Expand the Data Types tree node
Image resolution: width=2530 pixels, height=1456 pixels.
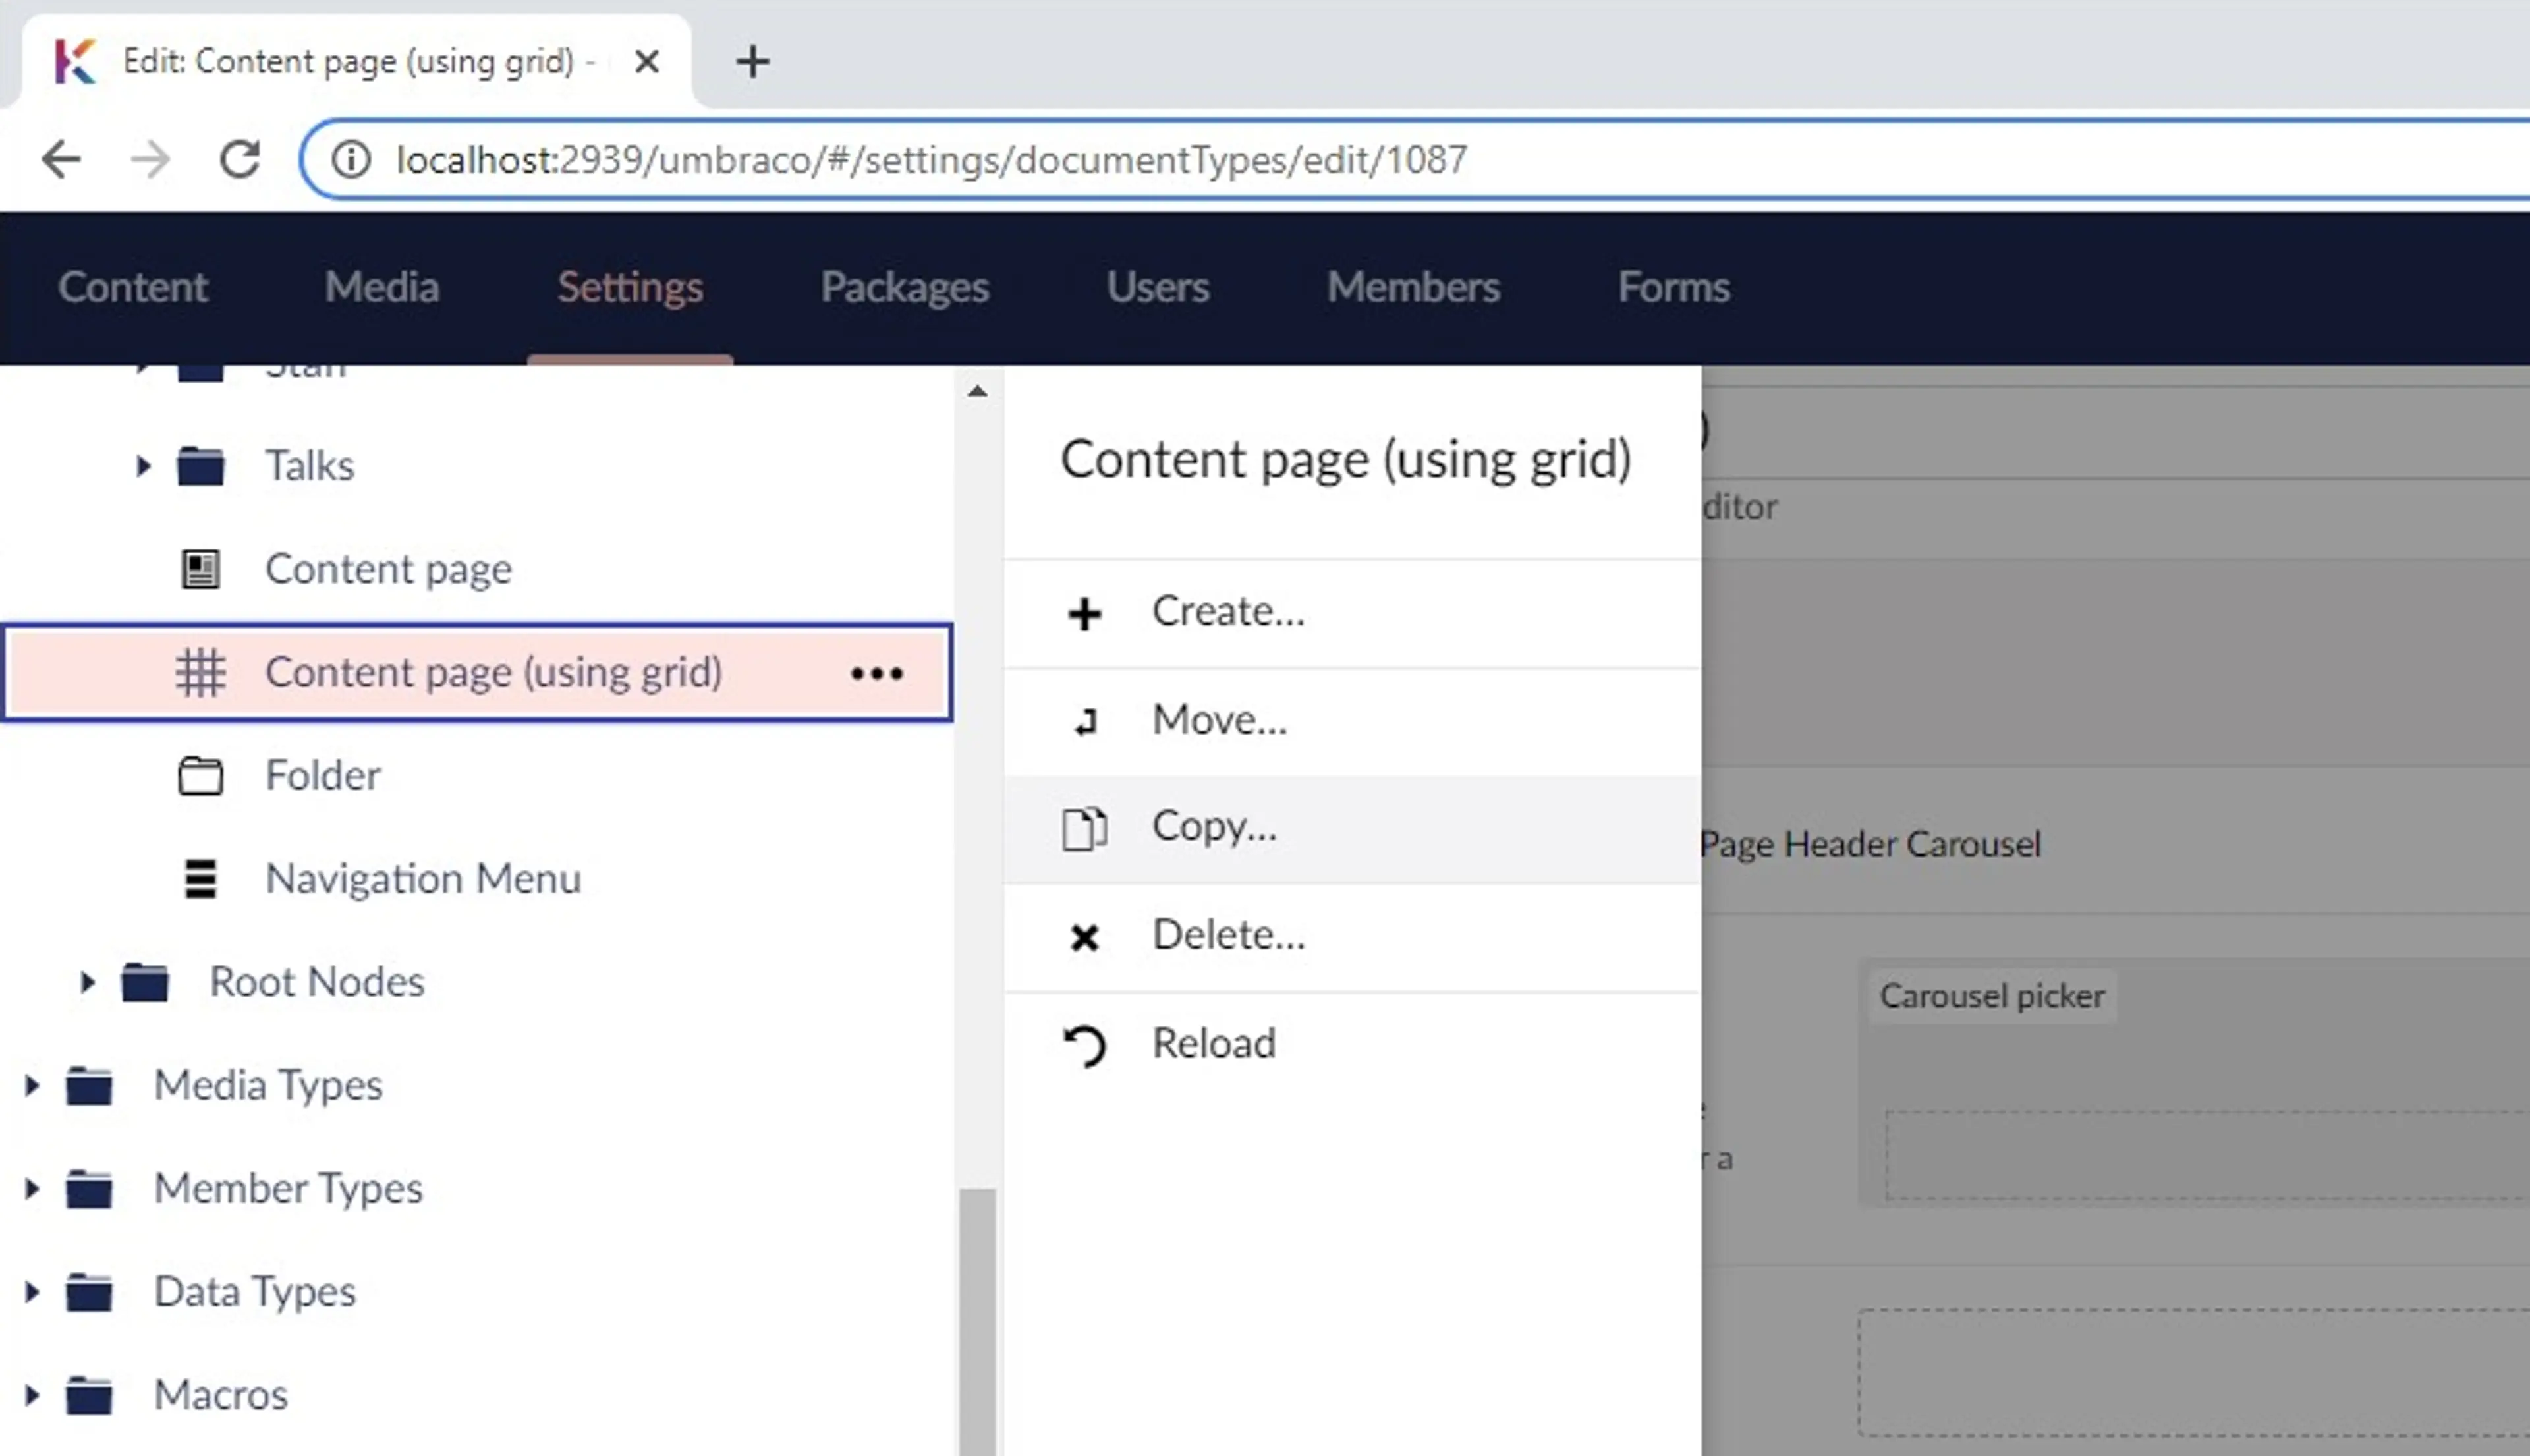tap(31, 1292)
